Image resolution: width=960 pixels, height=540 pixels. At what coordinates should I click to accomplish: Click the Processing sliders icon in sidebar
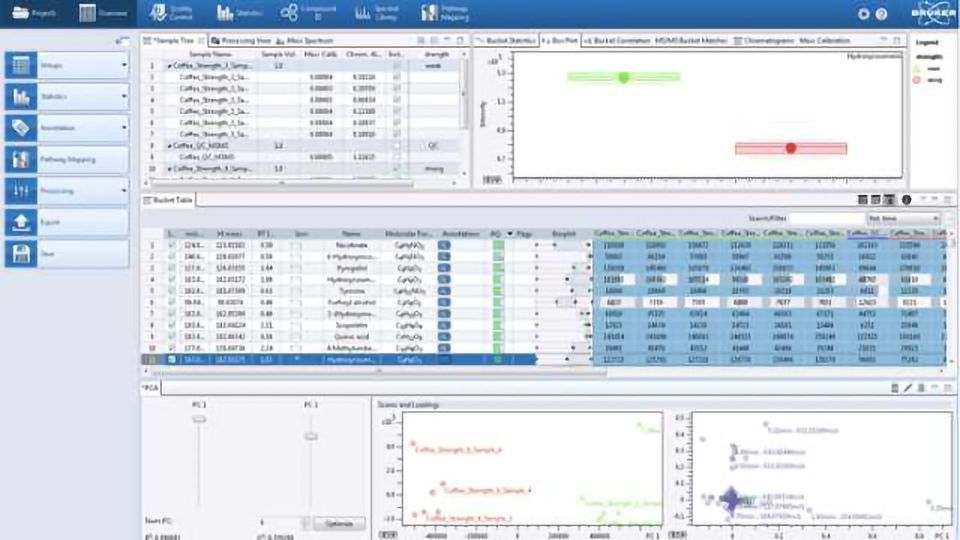tap(21, 191)
